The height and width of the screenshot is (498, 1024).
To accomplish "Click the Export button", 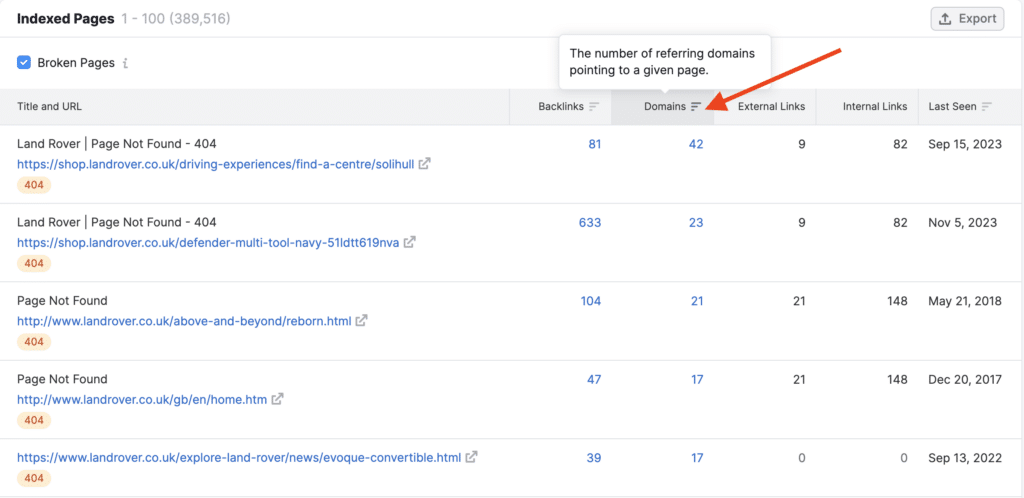I will coord(967,19).
